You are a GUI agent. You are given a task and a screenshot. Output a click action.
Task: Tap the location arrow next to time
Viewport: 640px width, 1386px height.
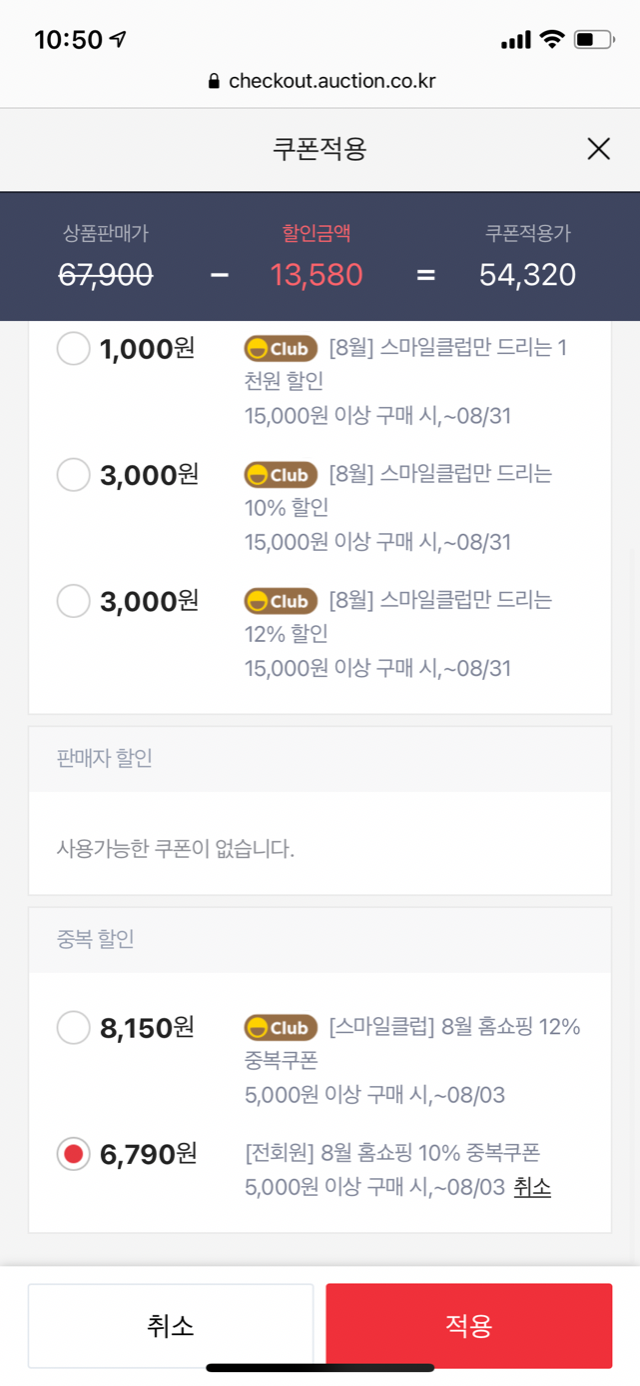[x=119, y=40]
